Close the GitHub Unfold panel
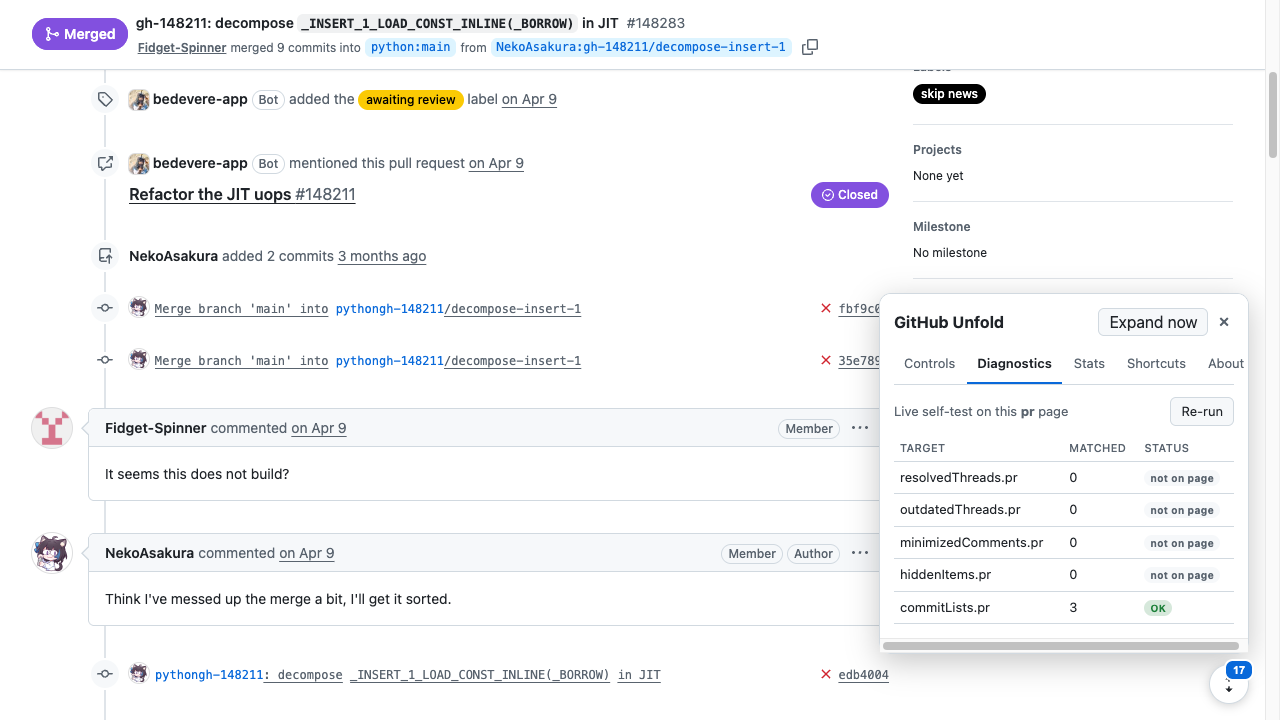 pyautogui.click(x=1224, y=322)
